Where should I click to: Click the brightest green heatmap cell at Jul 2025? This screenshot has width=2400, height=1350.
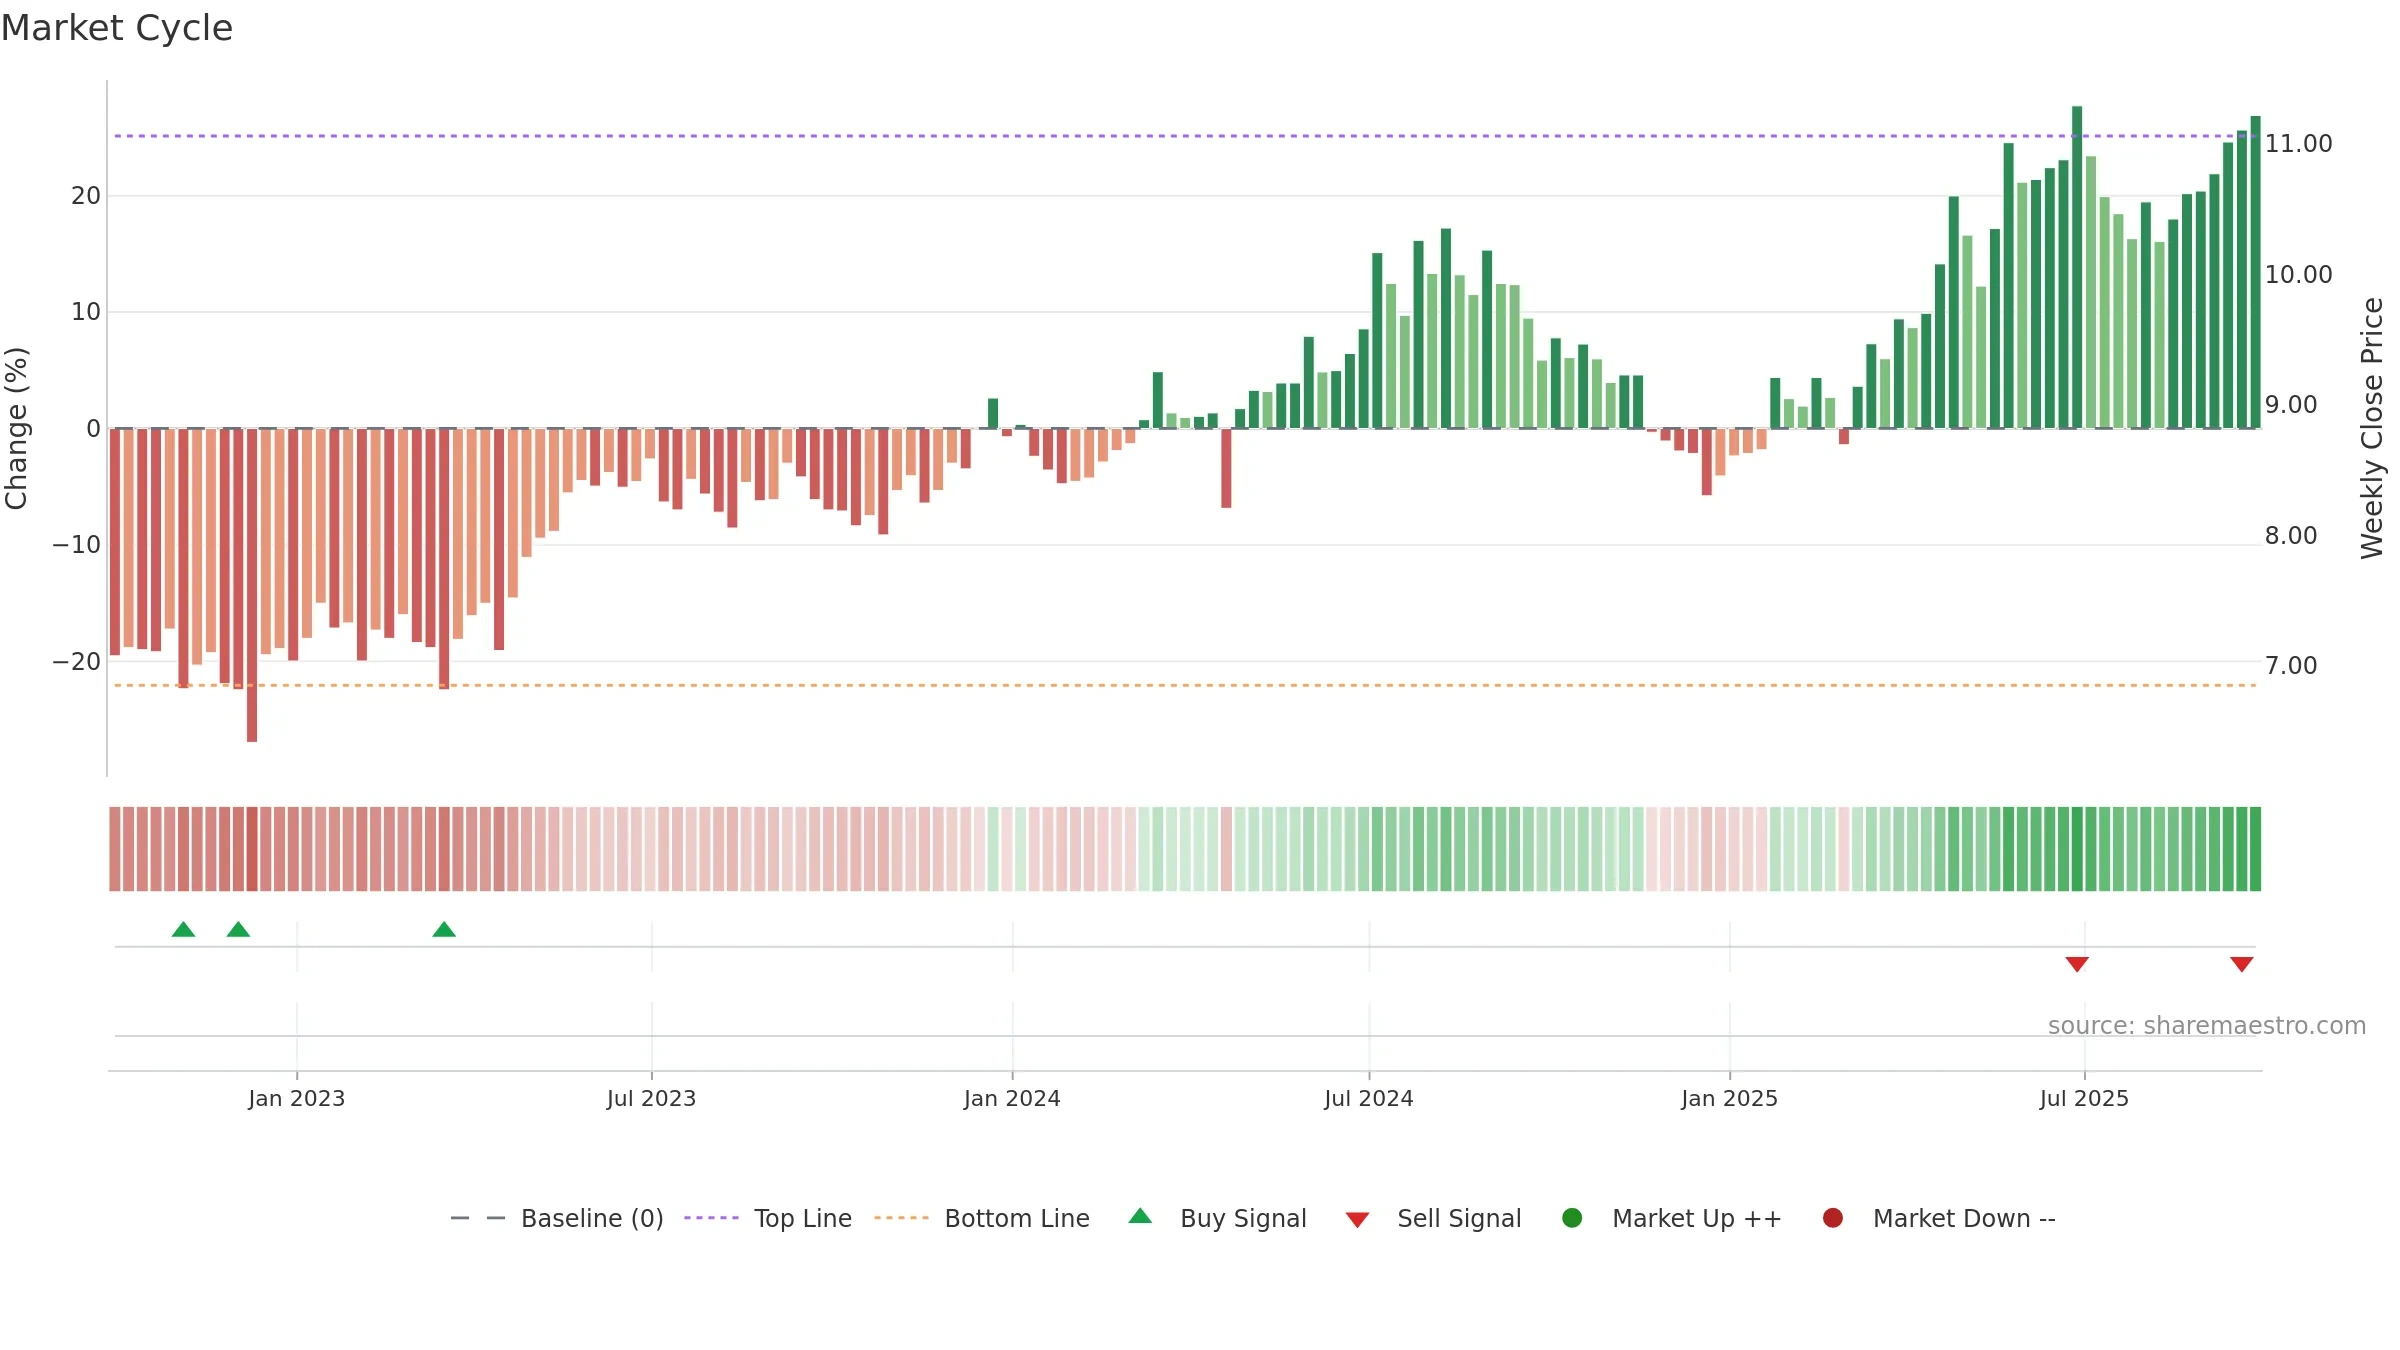pos(2077,849)
